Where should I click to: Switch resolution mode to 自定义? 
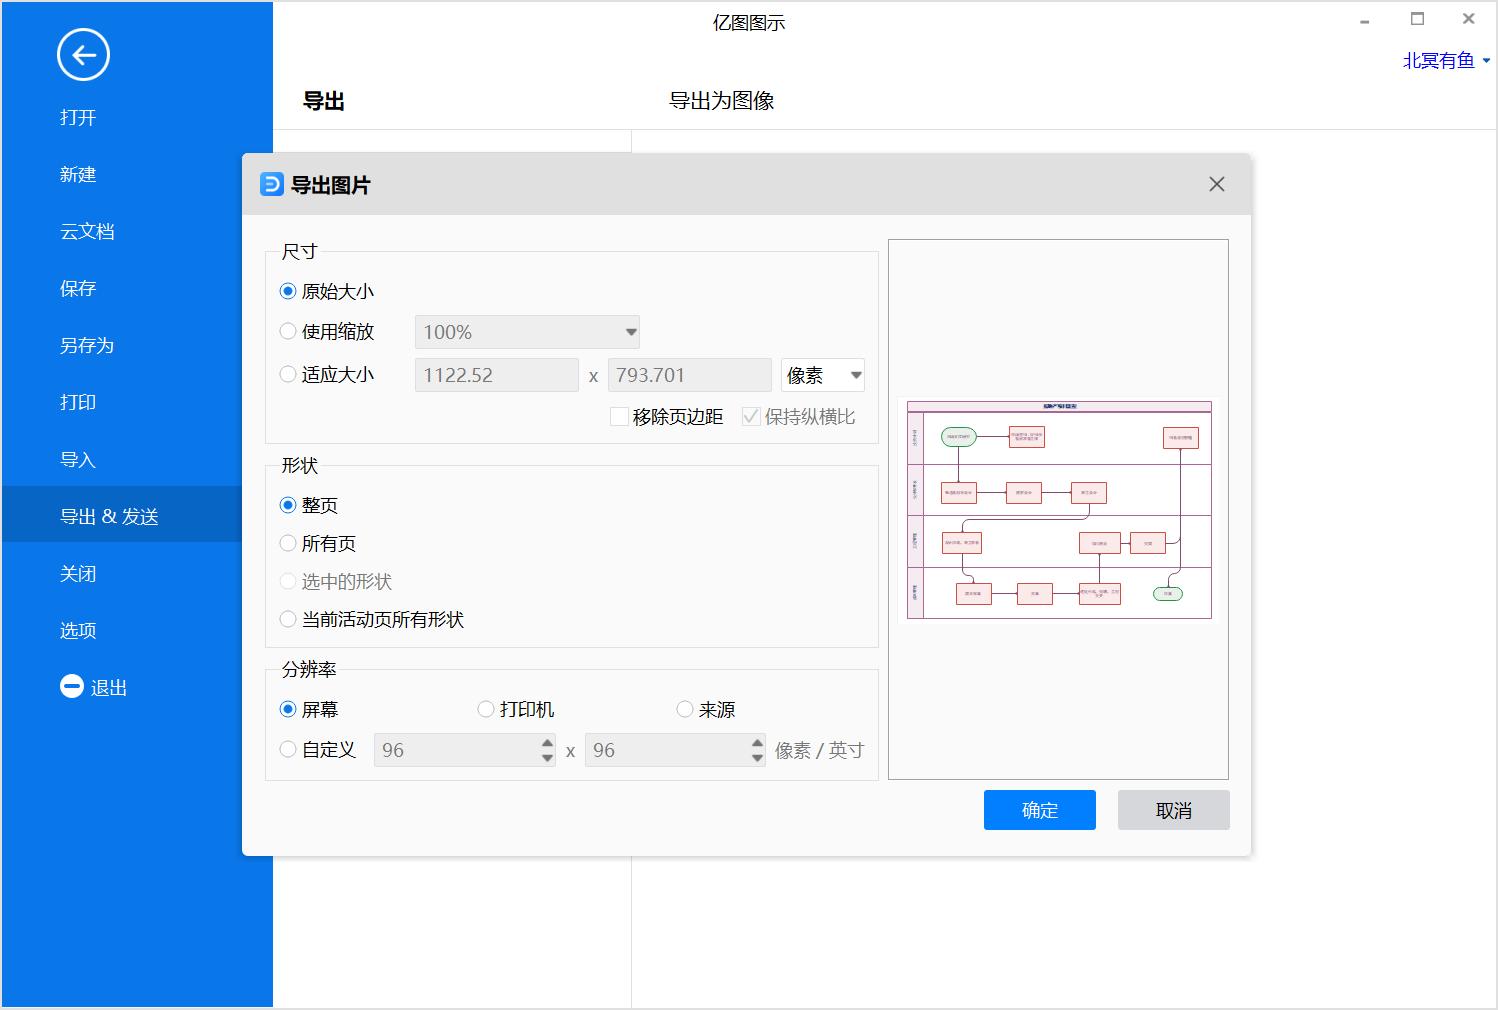pyautogui.click(x=288, y=749)
